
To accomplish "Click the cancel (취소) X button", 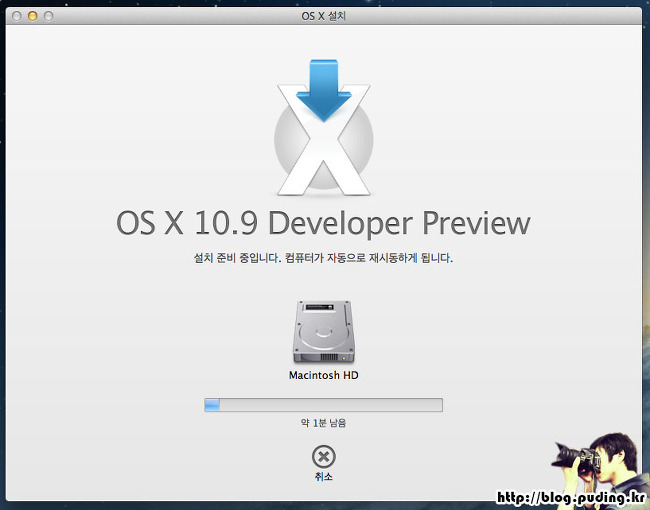I will pos(324,457).
